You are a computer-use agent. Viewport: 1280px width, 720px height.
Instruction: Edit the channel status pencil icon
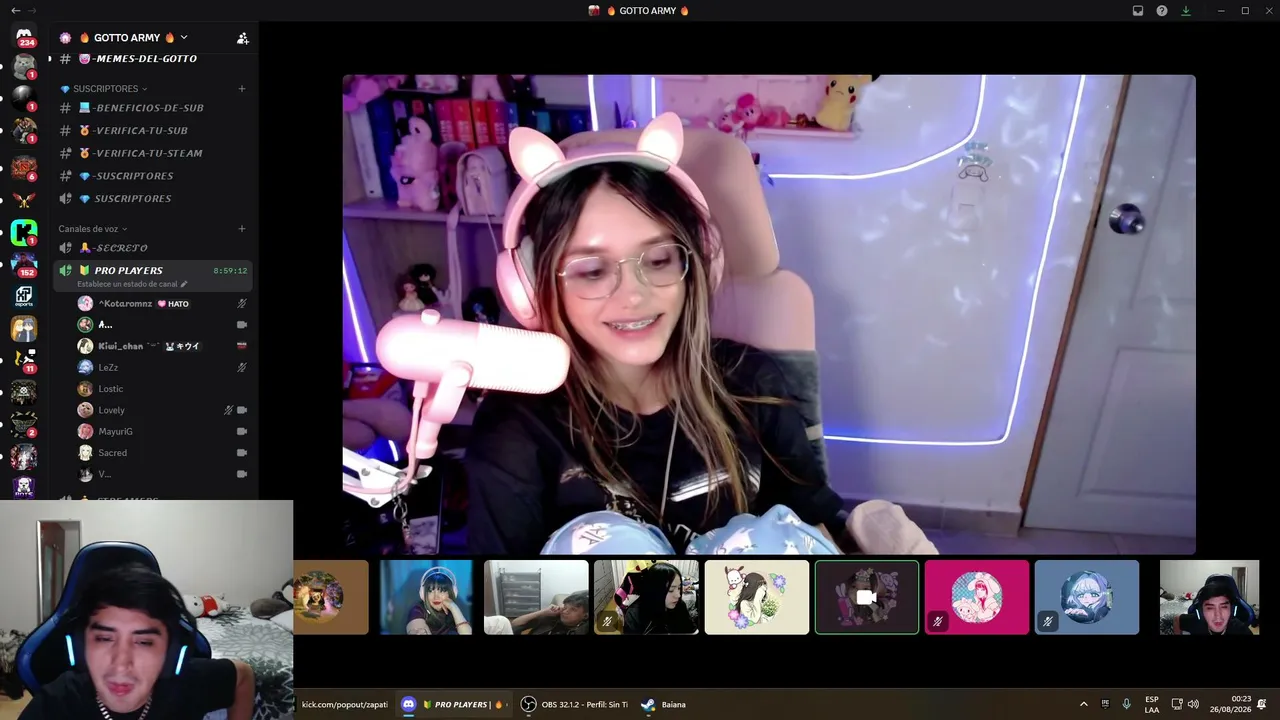(x=183, y=284)
